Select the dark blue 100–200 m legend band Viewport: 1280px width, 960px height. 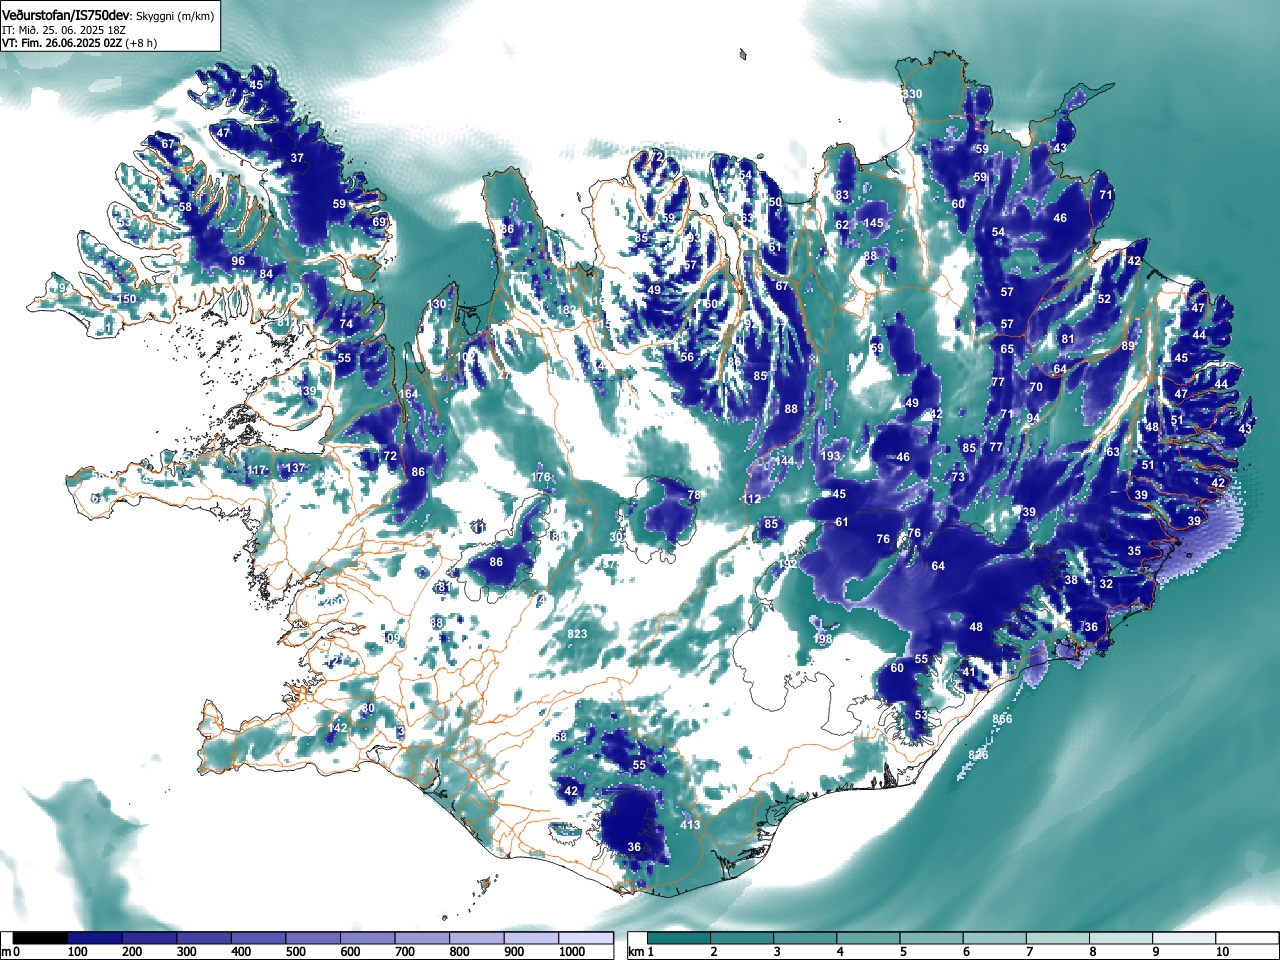click(x=95, y=938)
